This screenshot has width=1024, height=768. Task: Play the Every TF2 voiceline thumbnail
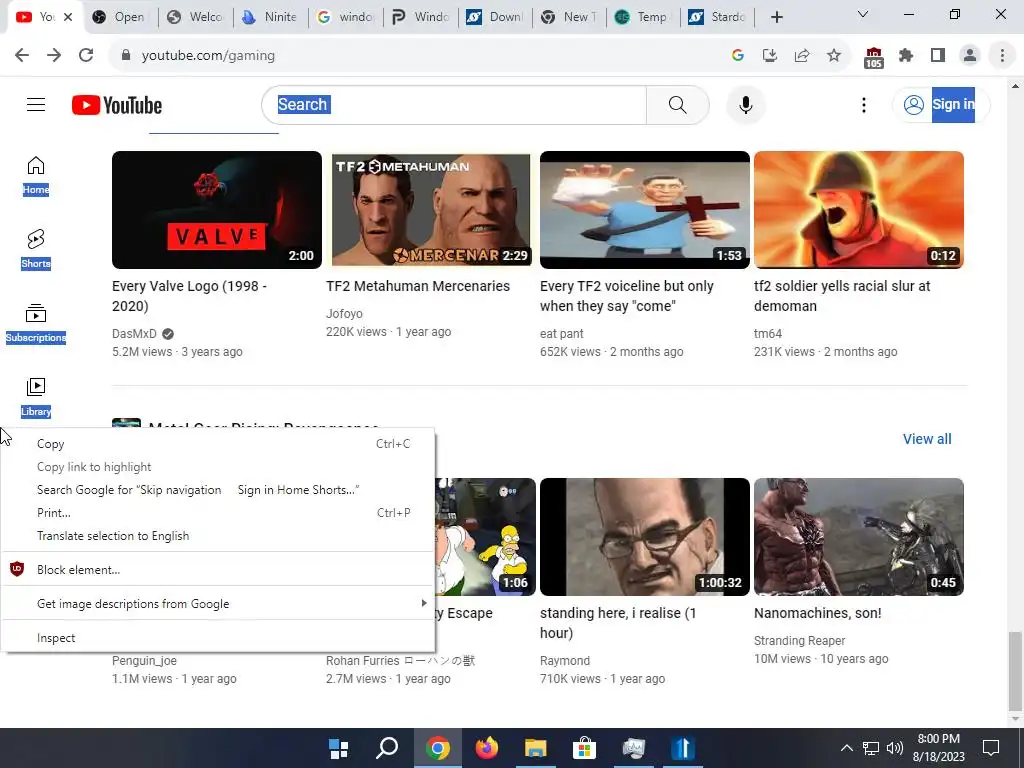click(645, 210)
